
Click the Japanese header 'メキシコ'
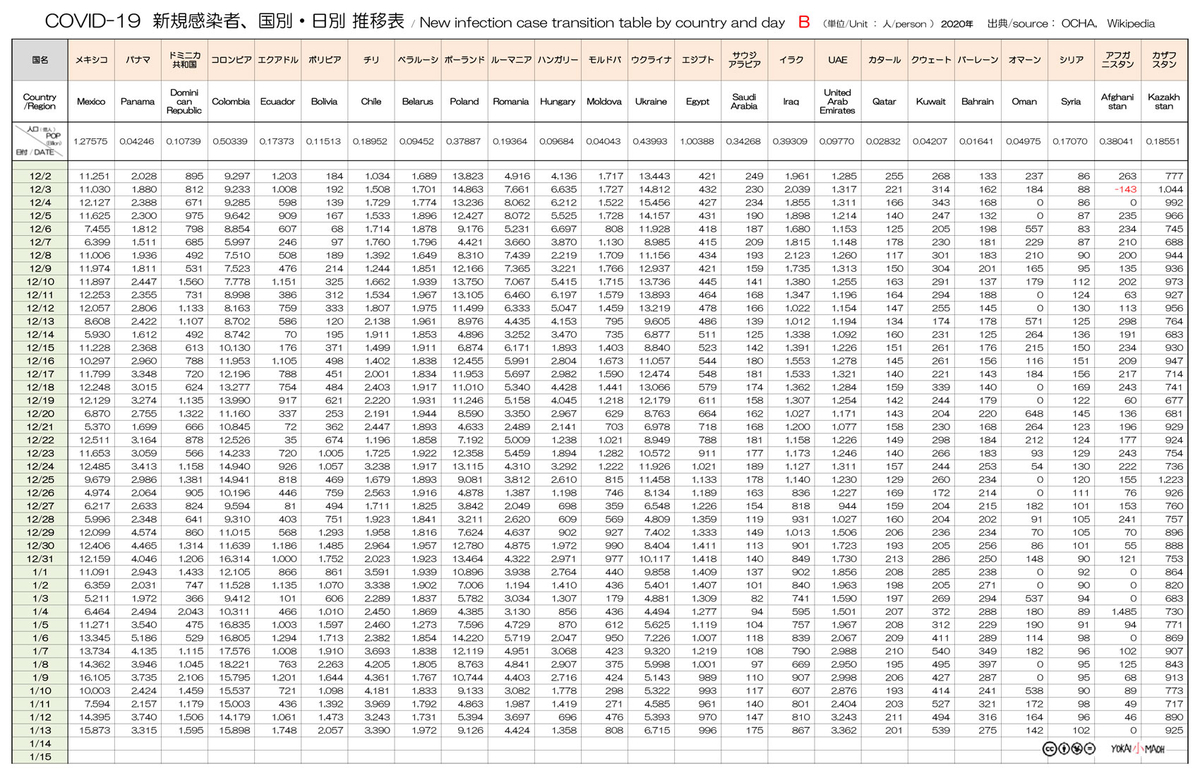click(x=91, y=60)
